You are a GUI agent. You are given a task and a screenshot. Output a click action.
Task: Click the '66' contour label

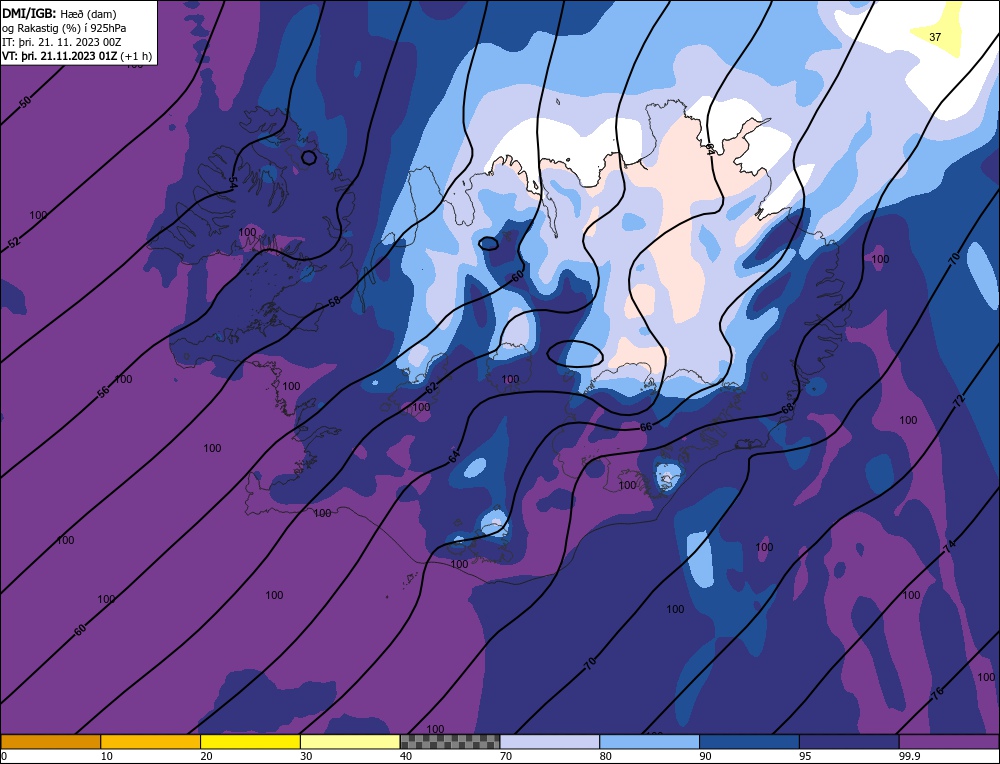pyautogui.click(x=646, y=427)
